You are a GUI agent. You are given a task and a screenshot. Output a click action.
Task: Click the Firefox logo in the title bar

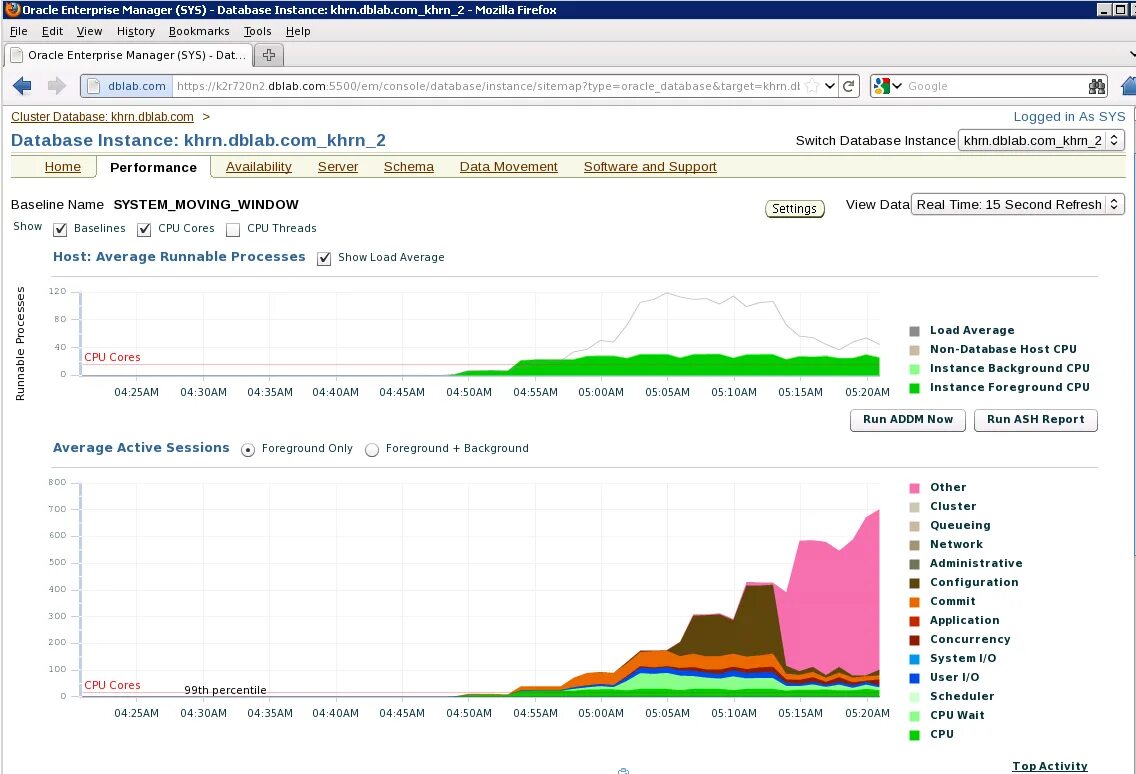pyautogui.click(x=12, y=9)
